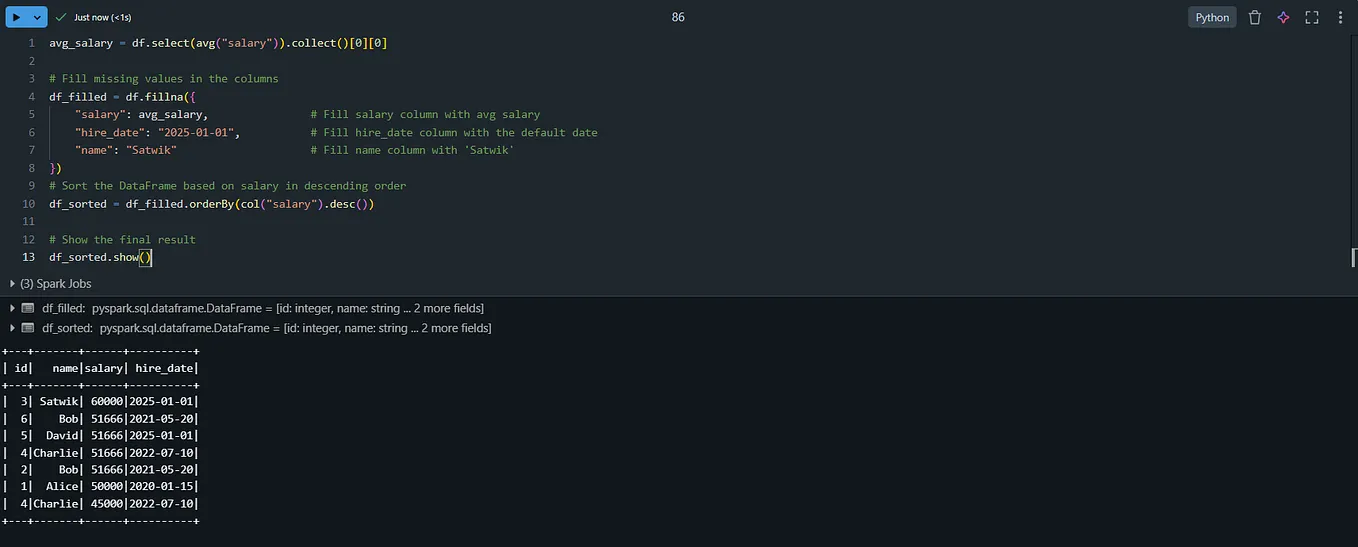The height and width of the screenshot is (547, 1358).
Task: Open the cell's three-dot more menu
Action: 1340,17
